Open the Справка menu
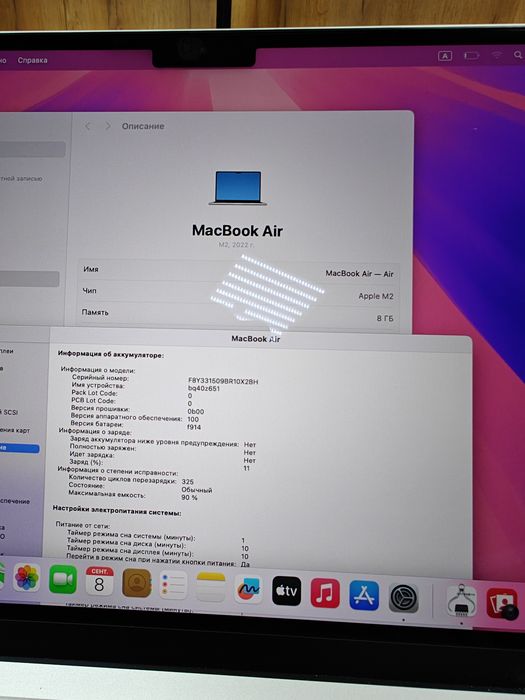 pos(33,60)
